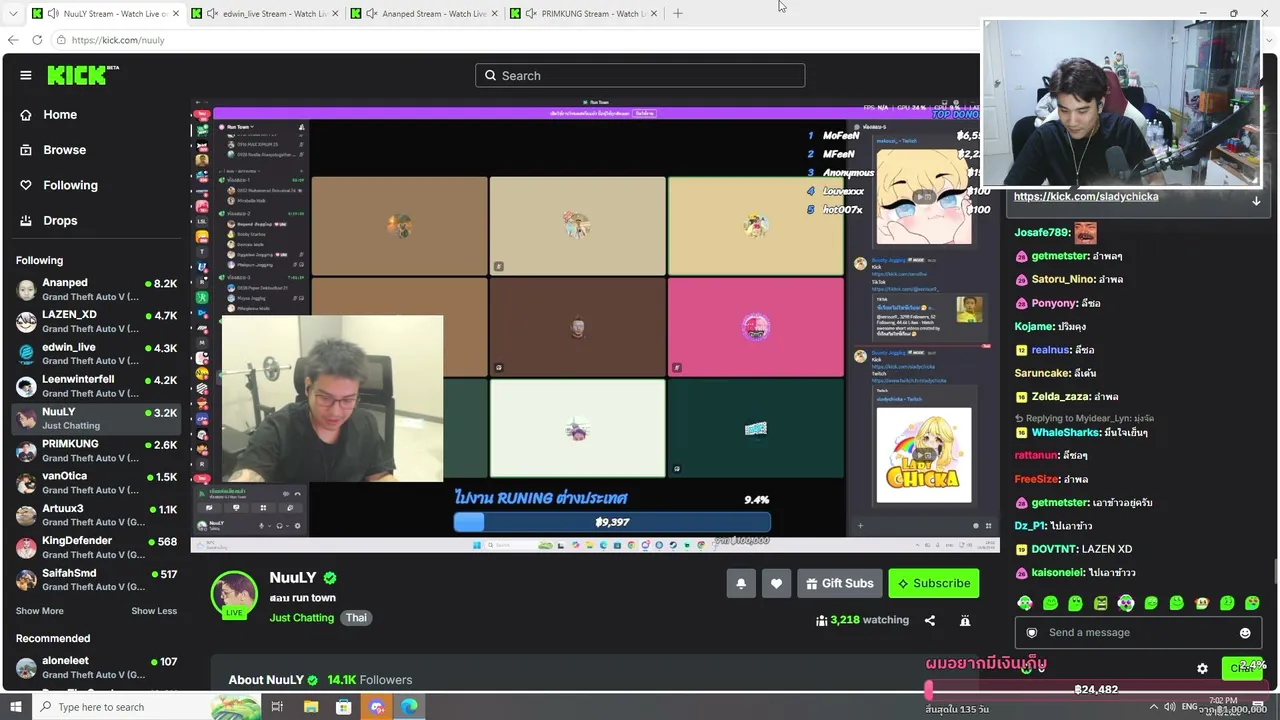Close the edwin_live Stream tab

click(x=333, y=14)
